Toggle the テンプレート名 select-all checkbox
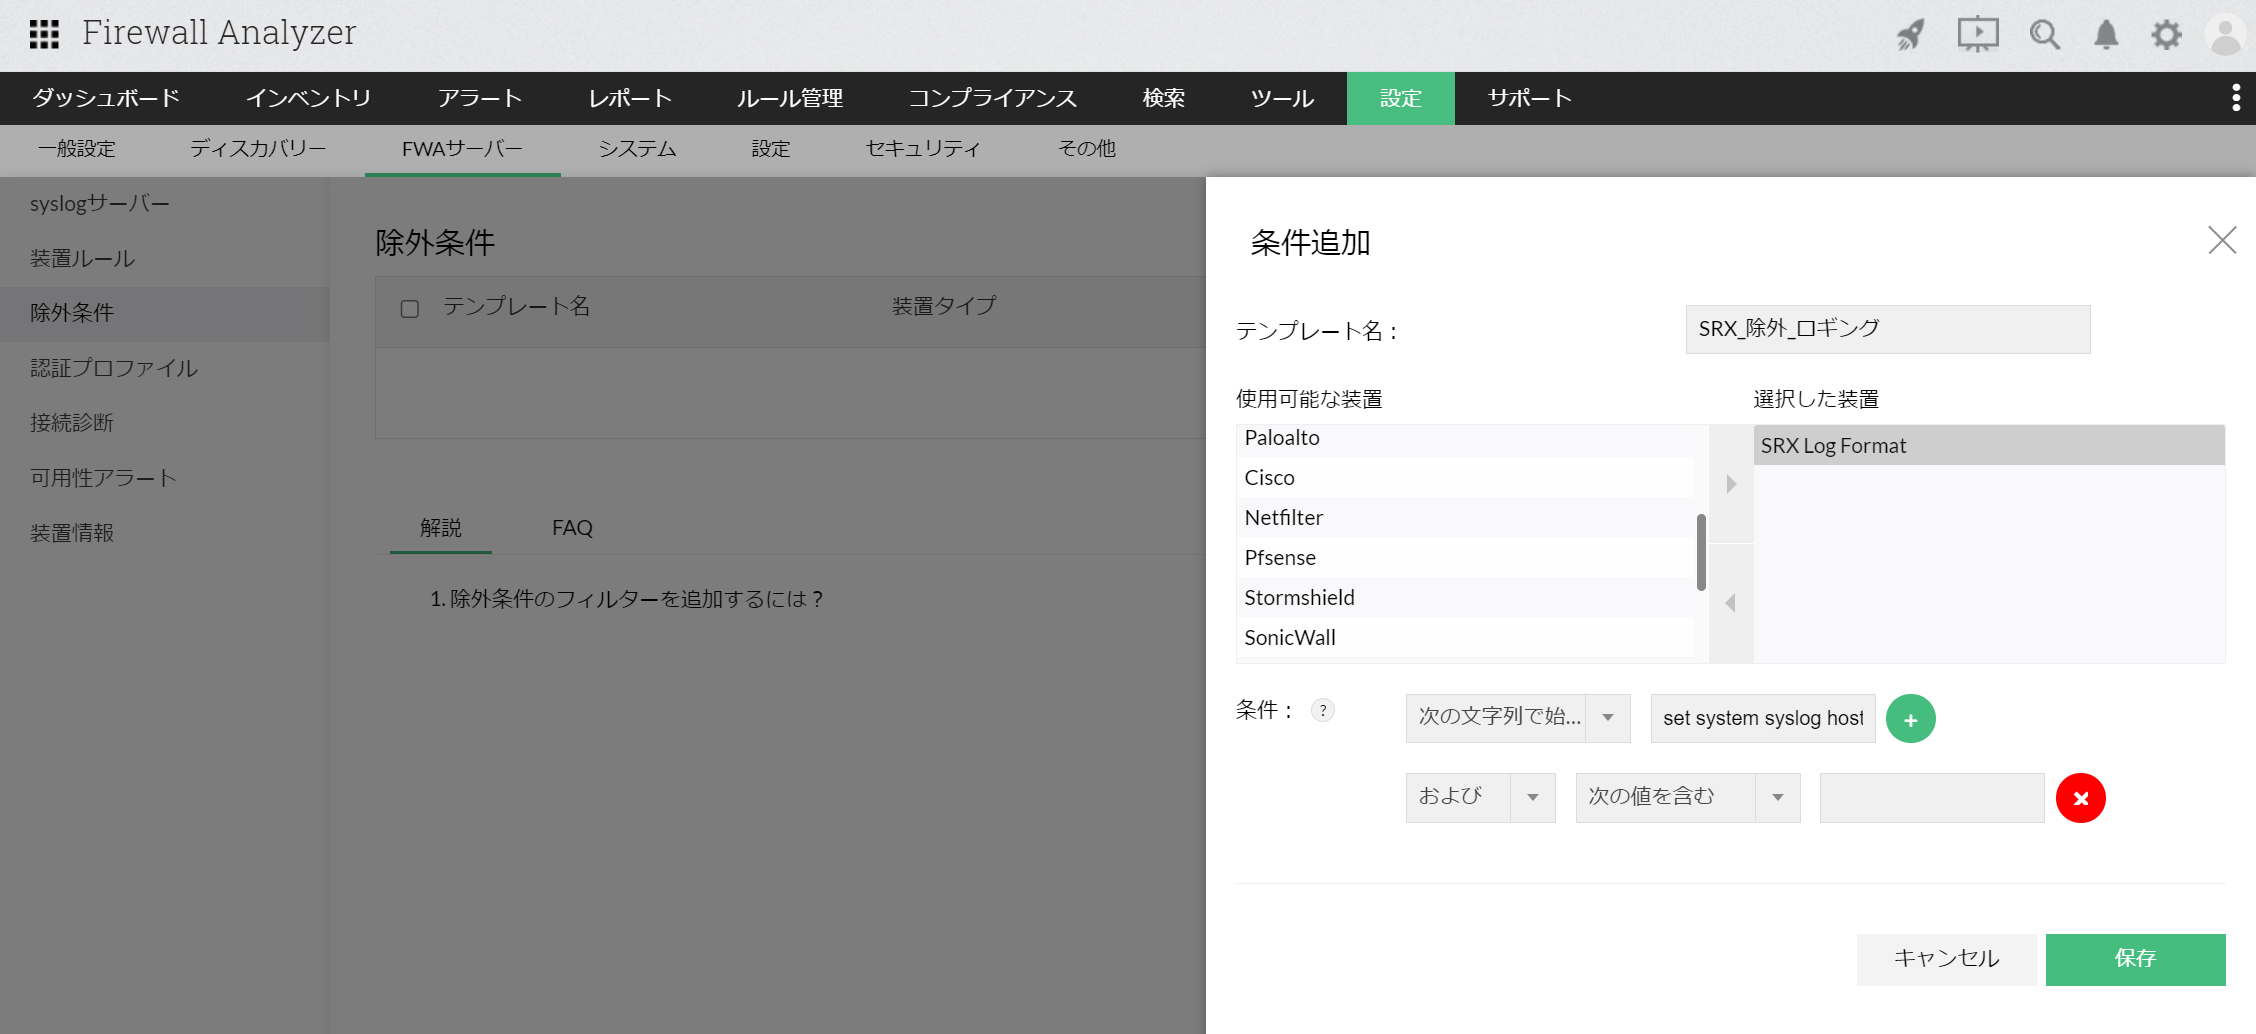Viewport: 2256px width, 1034px height. click(x=410, y=308)
